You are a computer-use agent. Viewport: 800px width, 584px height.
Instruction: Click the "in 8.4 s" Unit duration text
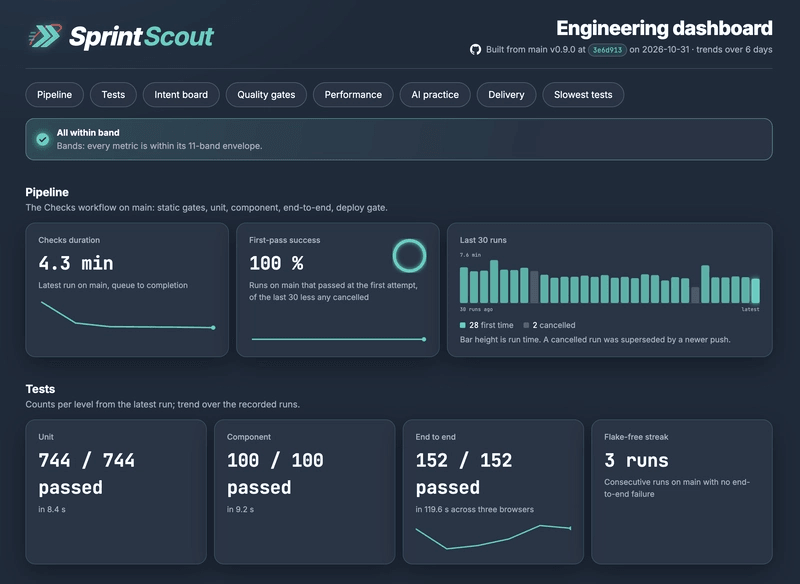click(x=52, y=509)
